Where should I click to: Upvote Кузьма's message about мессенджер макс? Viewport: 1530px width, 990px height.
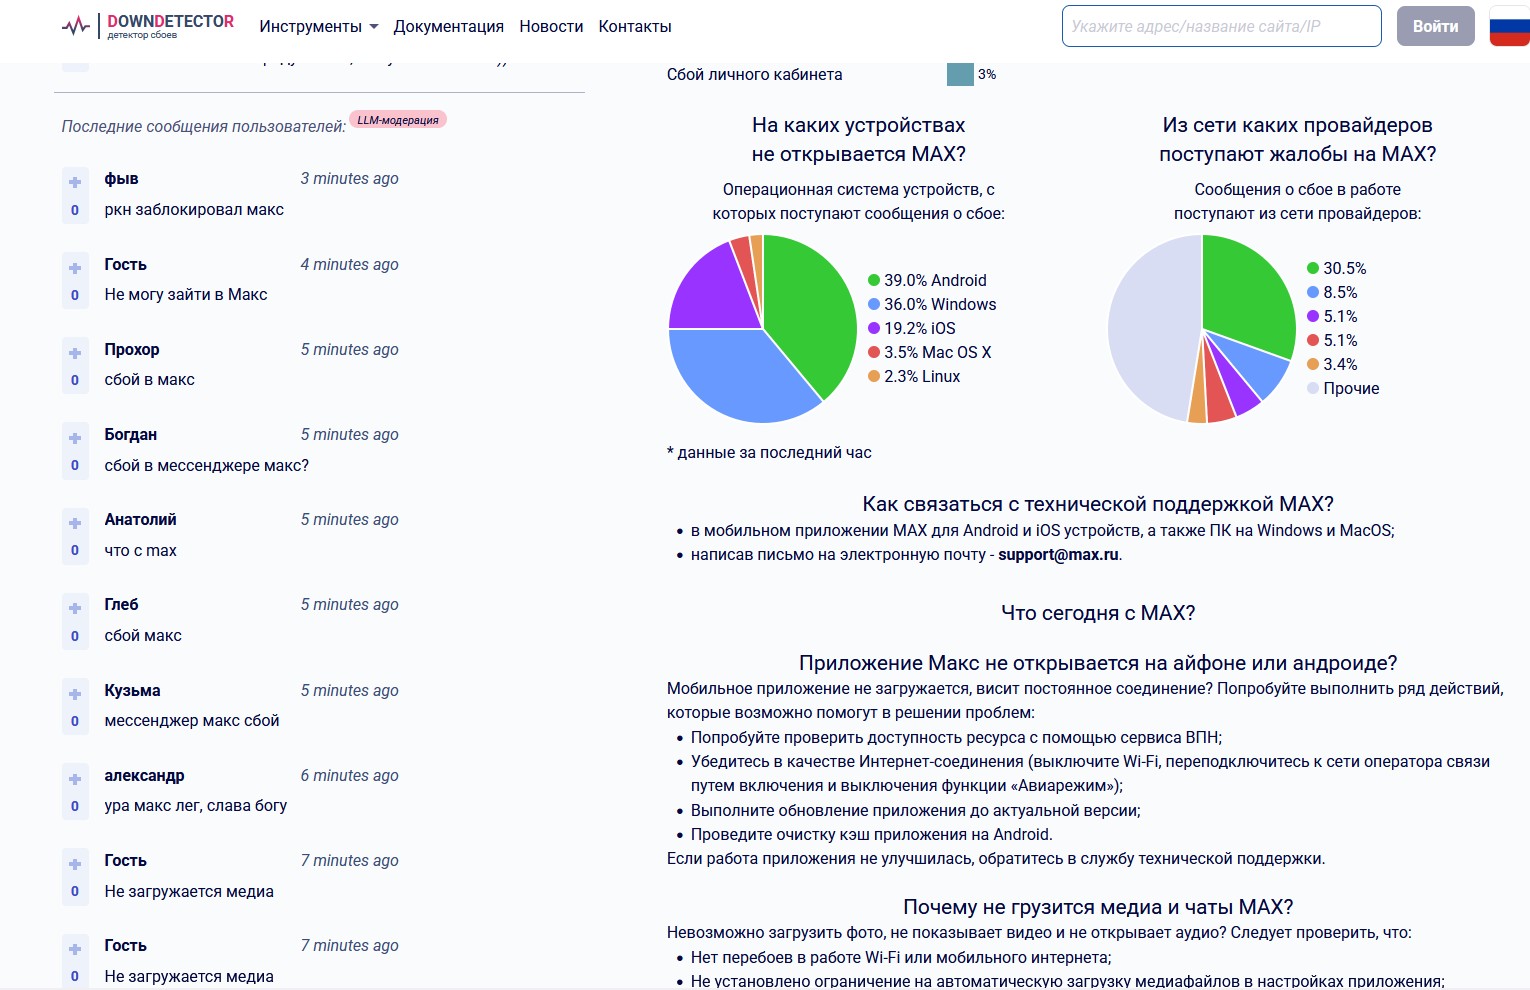75,694
